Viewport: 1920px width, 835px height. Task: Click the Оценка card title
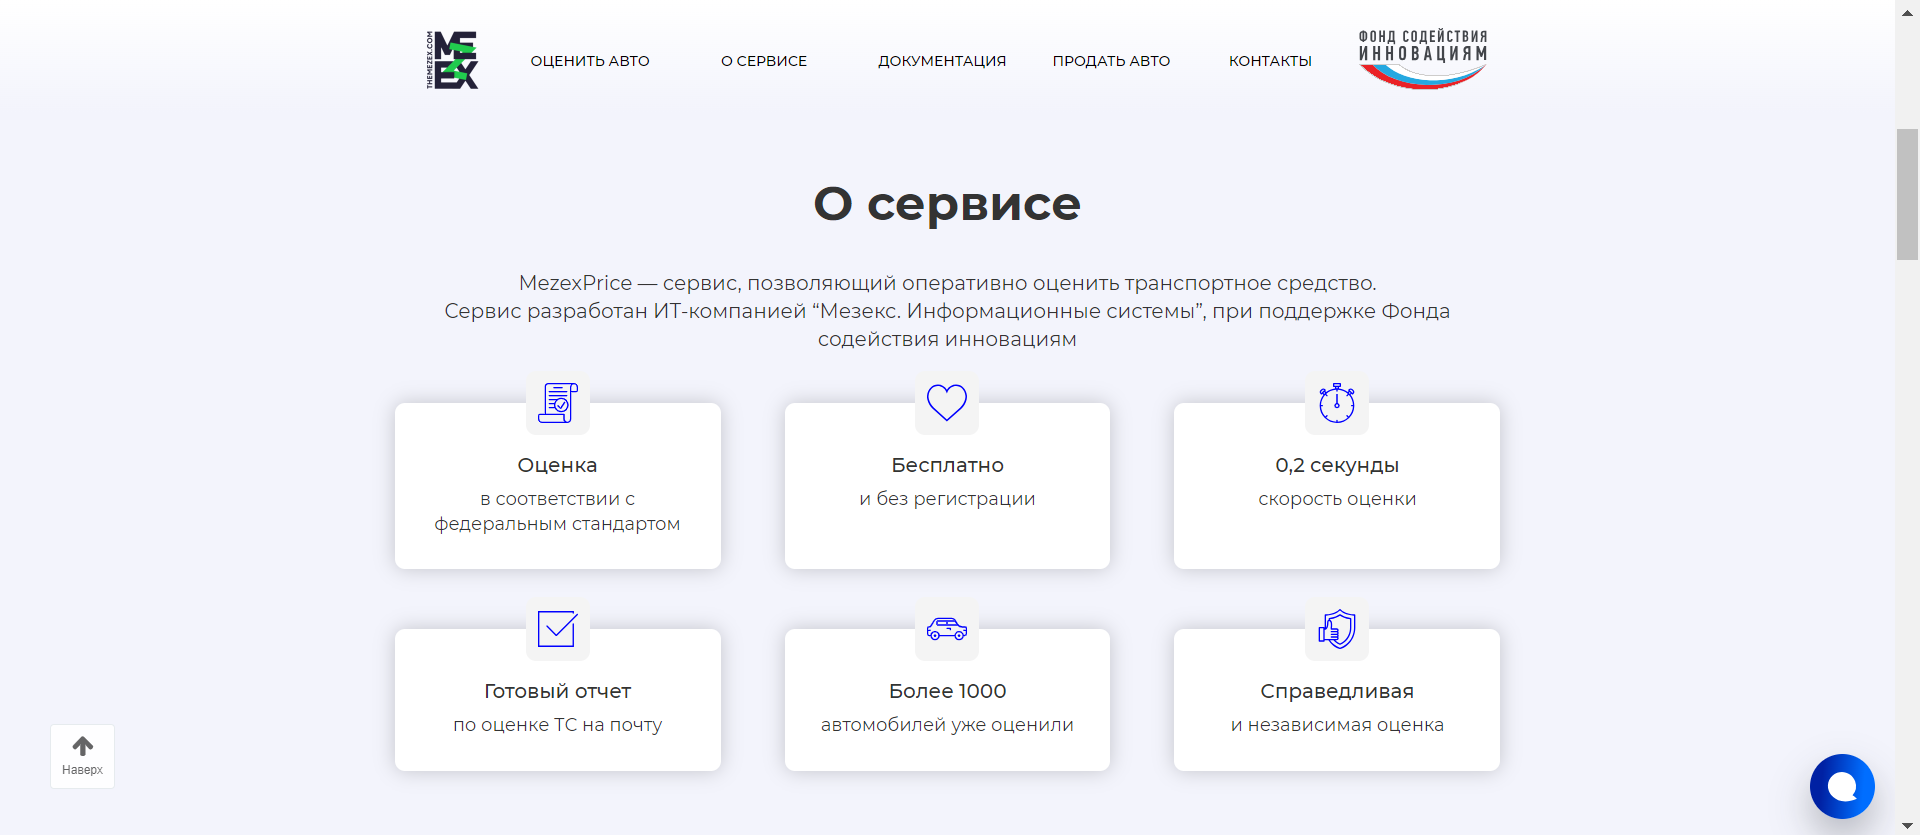pyautogui.click(x=557, y=465)
